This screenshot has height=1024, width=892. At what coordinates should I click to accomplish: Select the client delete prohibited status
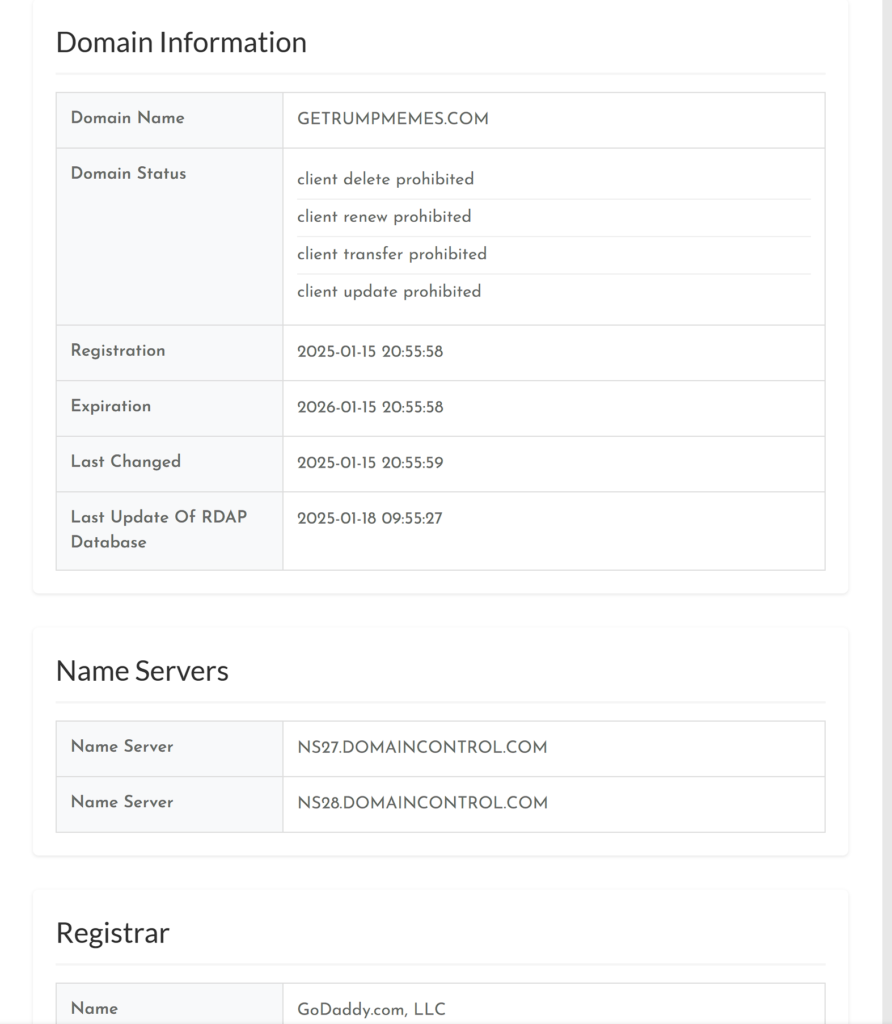coord(385,179)
